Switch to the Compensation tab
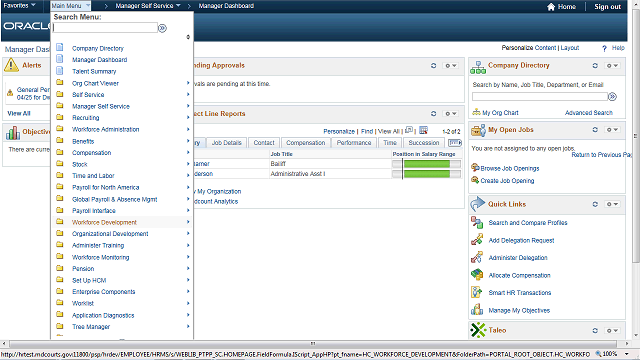640x360 pixels. pyautogui.click(x=306, y=142)
